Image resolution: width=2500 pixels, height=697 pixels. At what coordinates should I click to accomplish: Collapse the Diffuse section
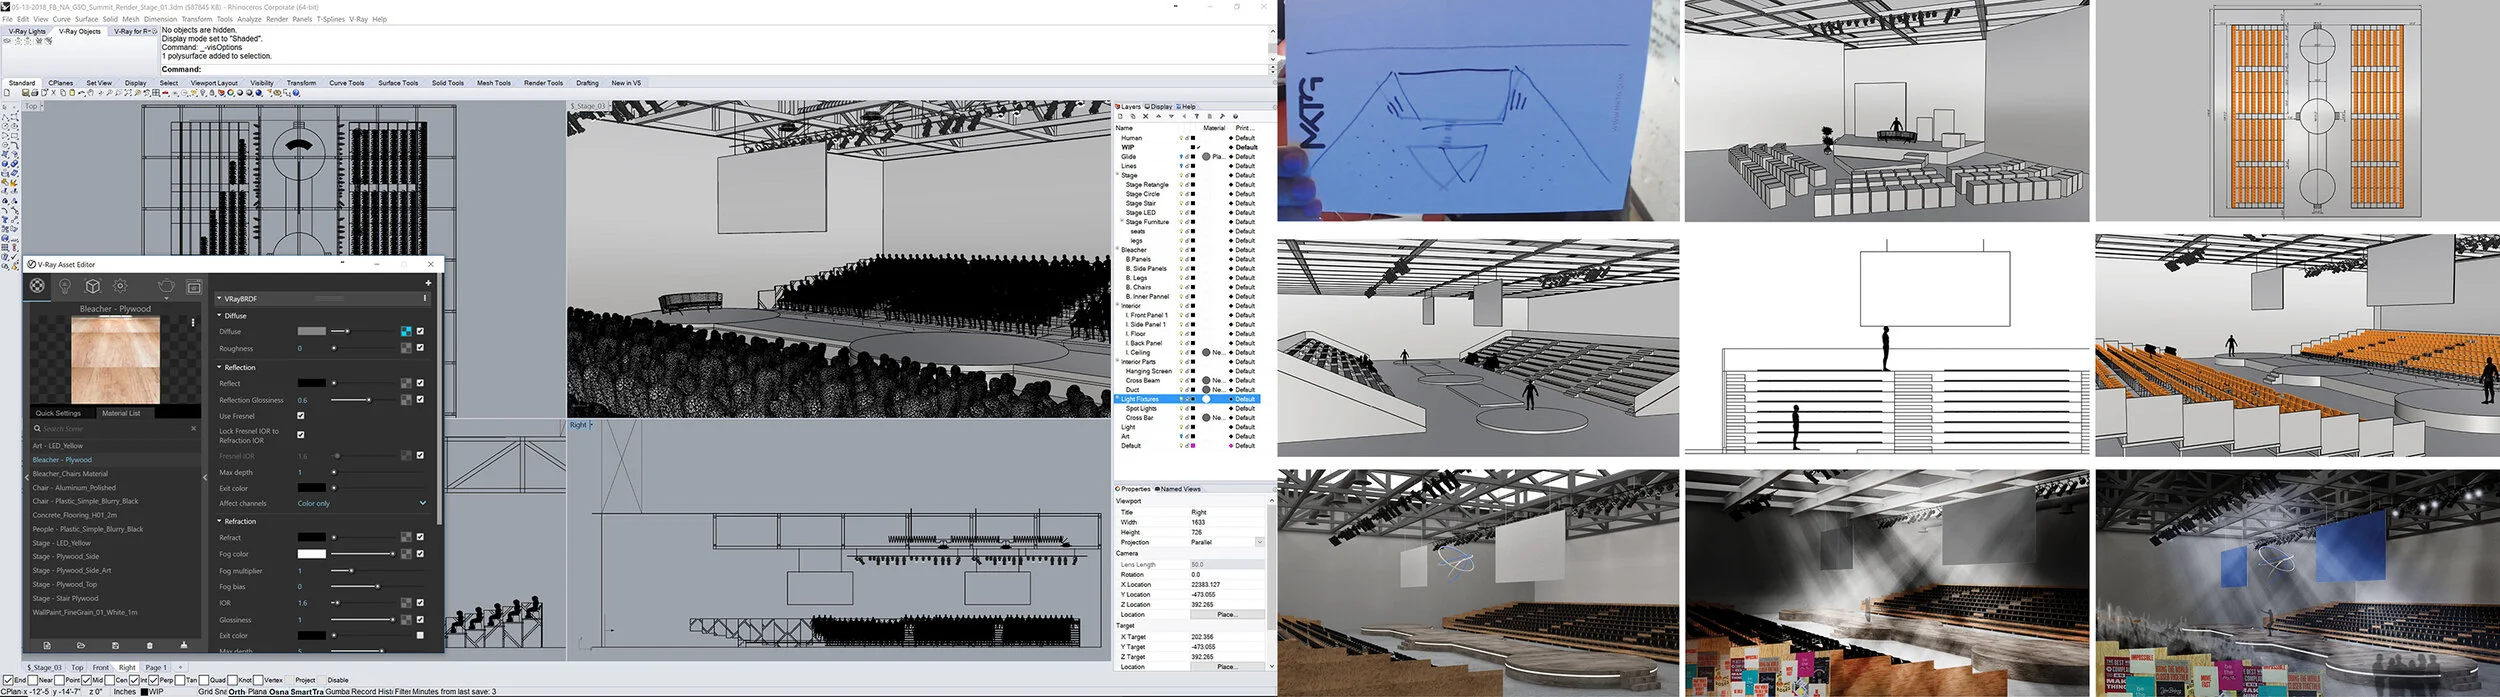[220, 315]
